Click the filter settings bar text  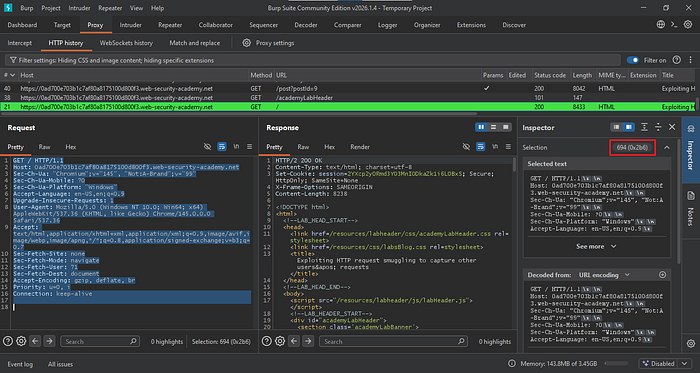click(117, 60)
